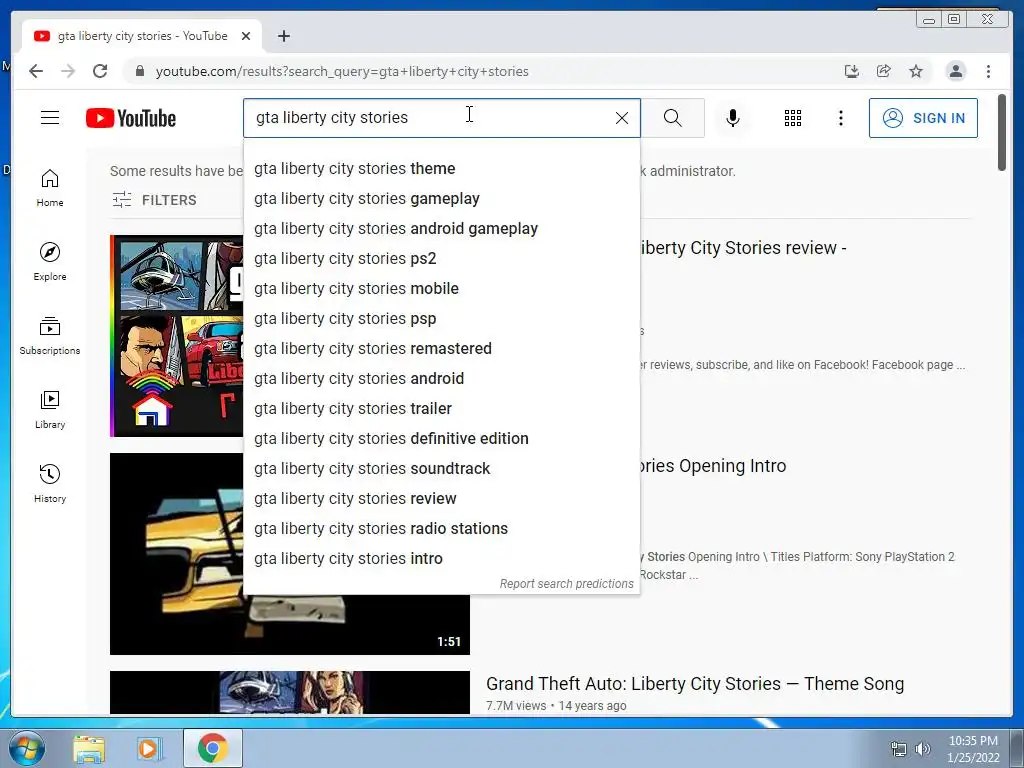Open the YouTube guide hamburger menu
Viewport: 1024px width, 768px height.
(50, 118)
